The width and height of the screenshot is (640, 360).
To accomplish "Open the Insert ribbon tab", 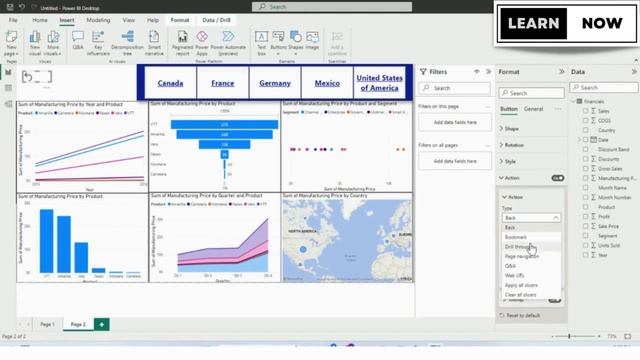I will (67, 20).
